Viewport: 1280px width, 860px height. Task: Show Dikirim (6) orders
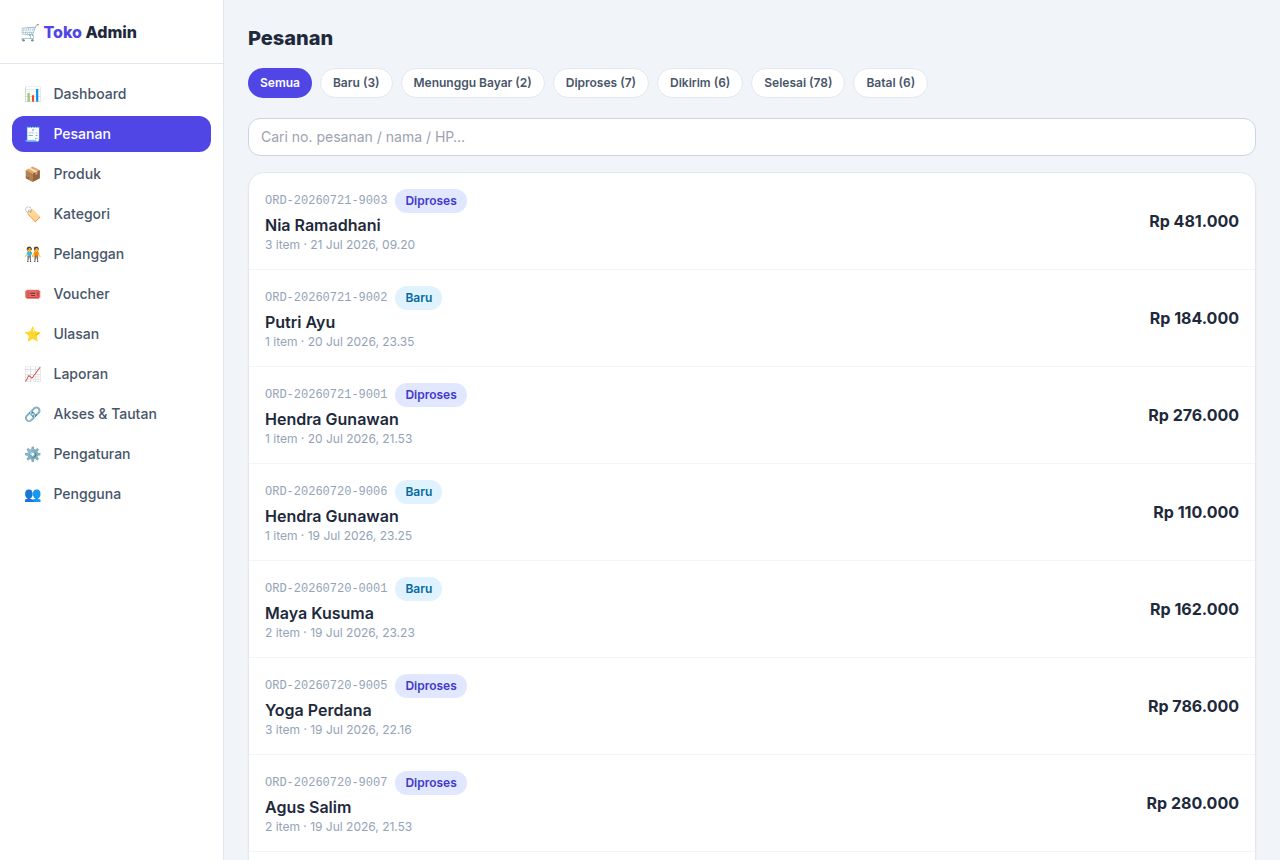(700, 83)
